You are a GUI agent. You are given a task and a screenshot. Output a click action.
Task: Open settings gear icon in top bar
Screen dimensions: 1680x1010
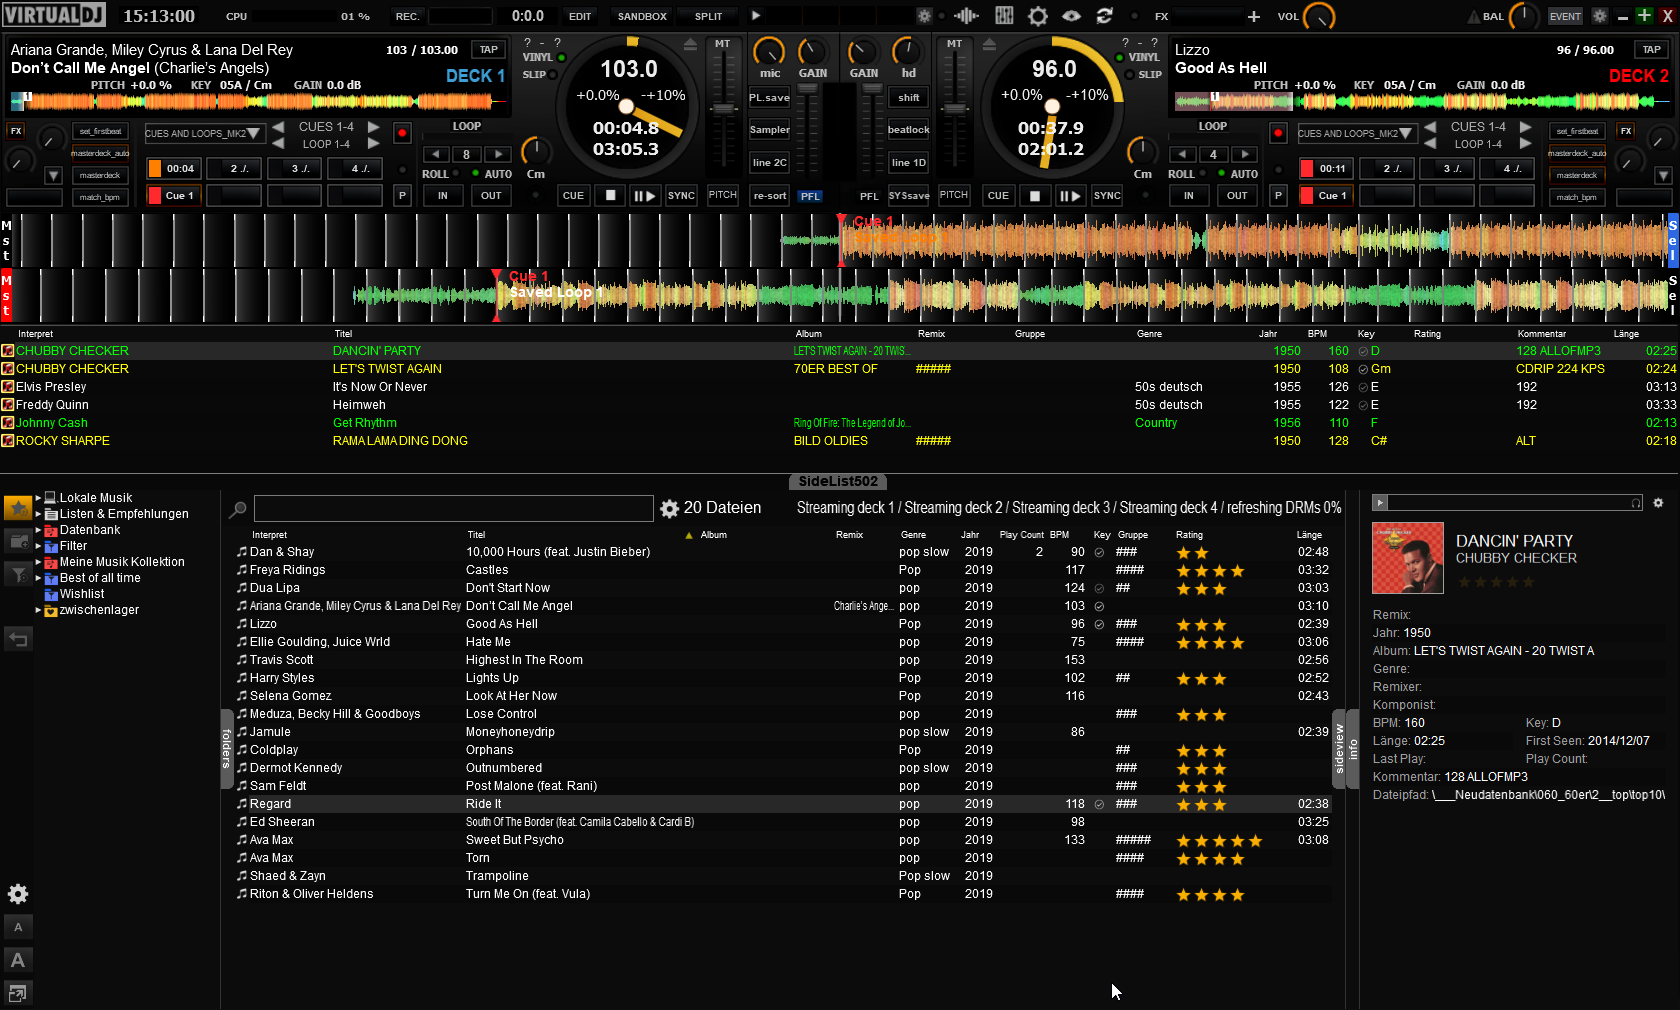[x=1038, y=16]
